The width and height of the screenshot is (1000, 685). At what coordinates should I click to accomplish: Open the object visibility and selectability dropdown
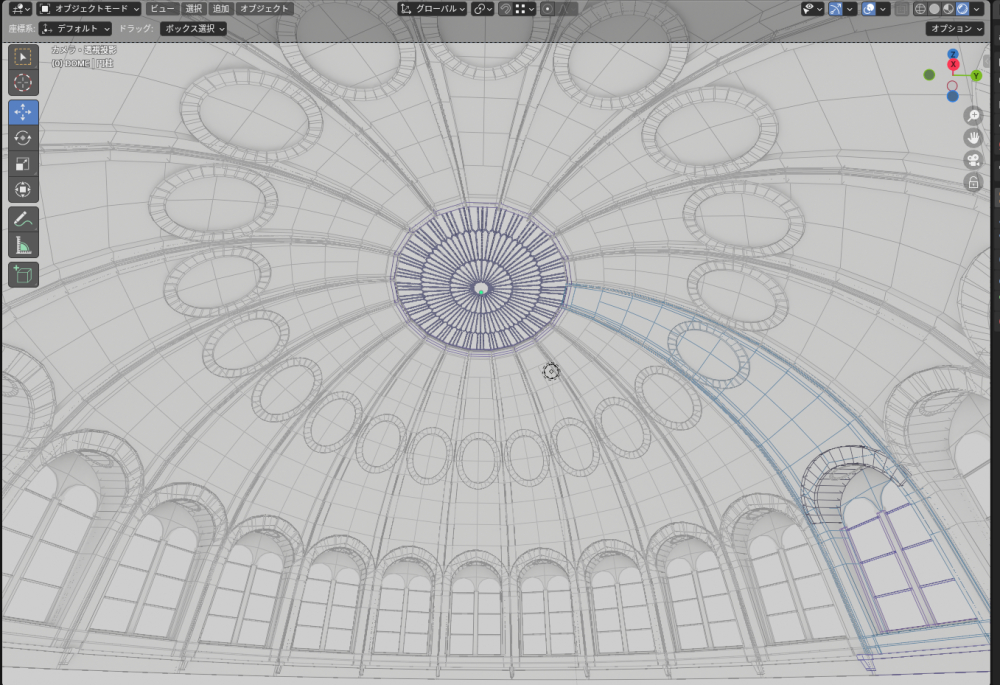coord(812,9)
